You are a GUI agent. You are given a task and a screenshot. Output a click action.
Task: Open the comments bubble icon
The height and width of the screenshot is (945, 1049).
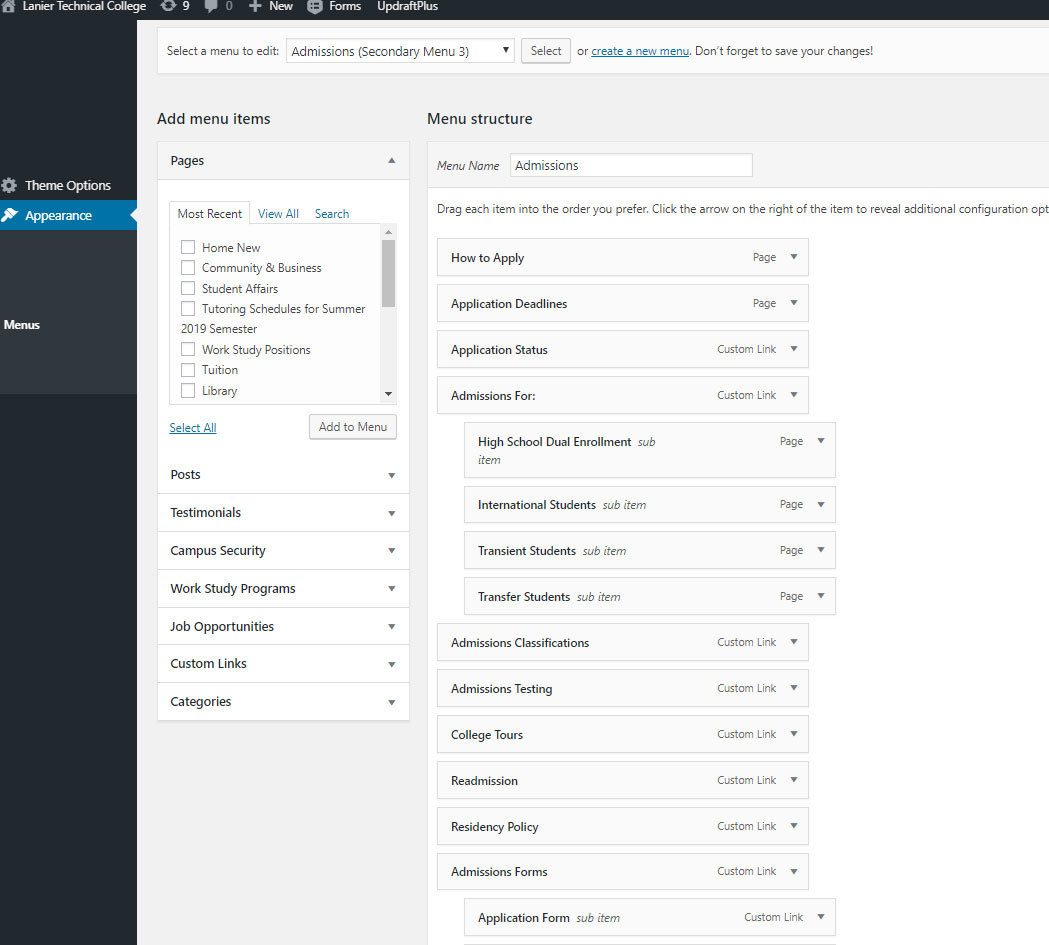211,6
